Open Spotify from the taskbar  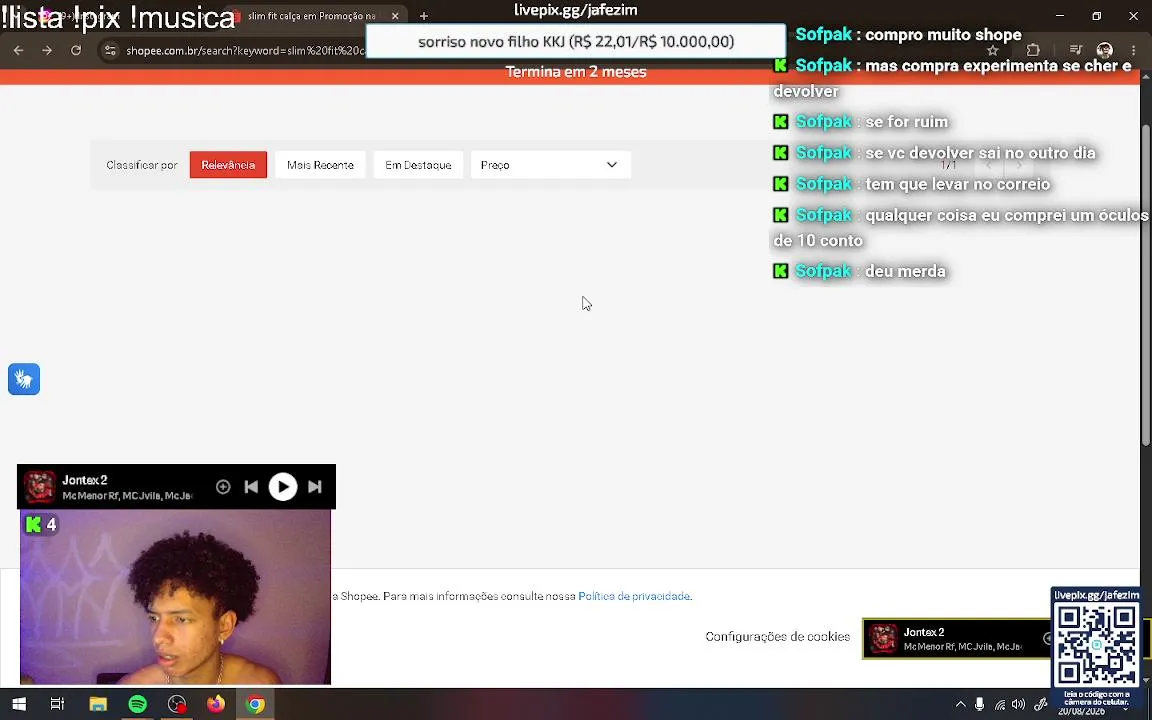coord(137,705)
